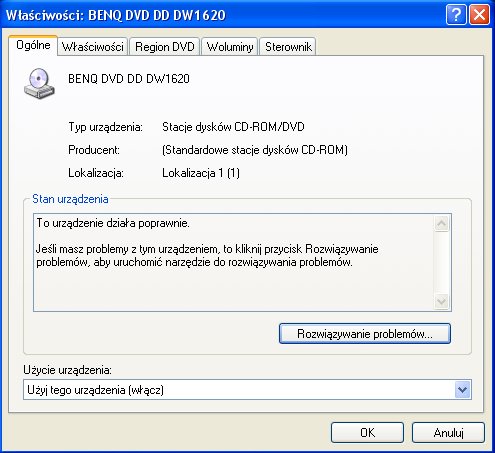Screen dimensions: 495x453
Task: Click device name text BENQ DVD DD DW1620
Action: click(x=129, y=79)
